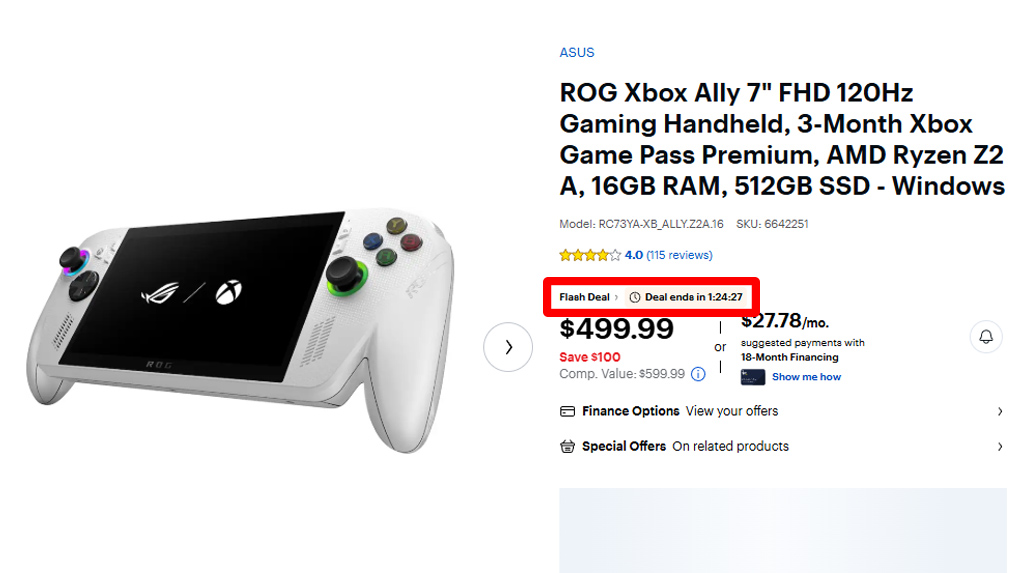Open the 115 reviews link
Screen dimensions: 1018x573
(x=679, y=255)
